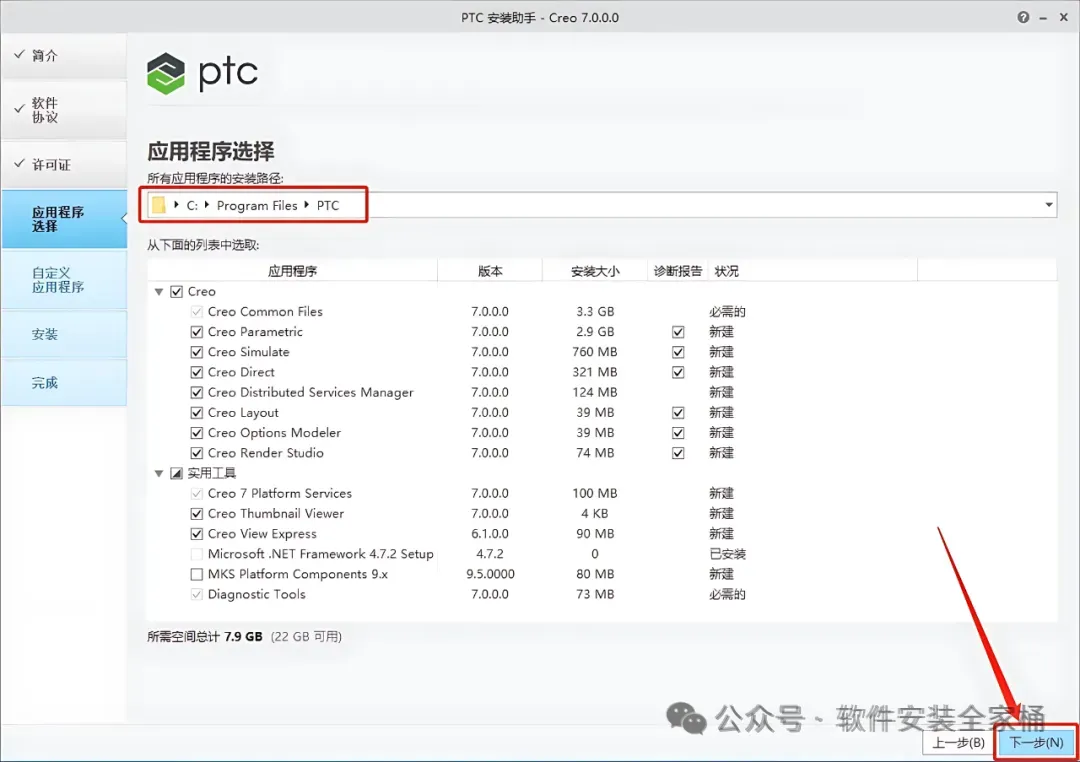Open the 自定义应用程序 step
The image size is (1080, 762).
(x=64, y=280)
